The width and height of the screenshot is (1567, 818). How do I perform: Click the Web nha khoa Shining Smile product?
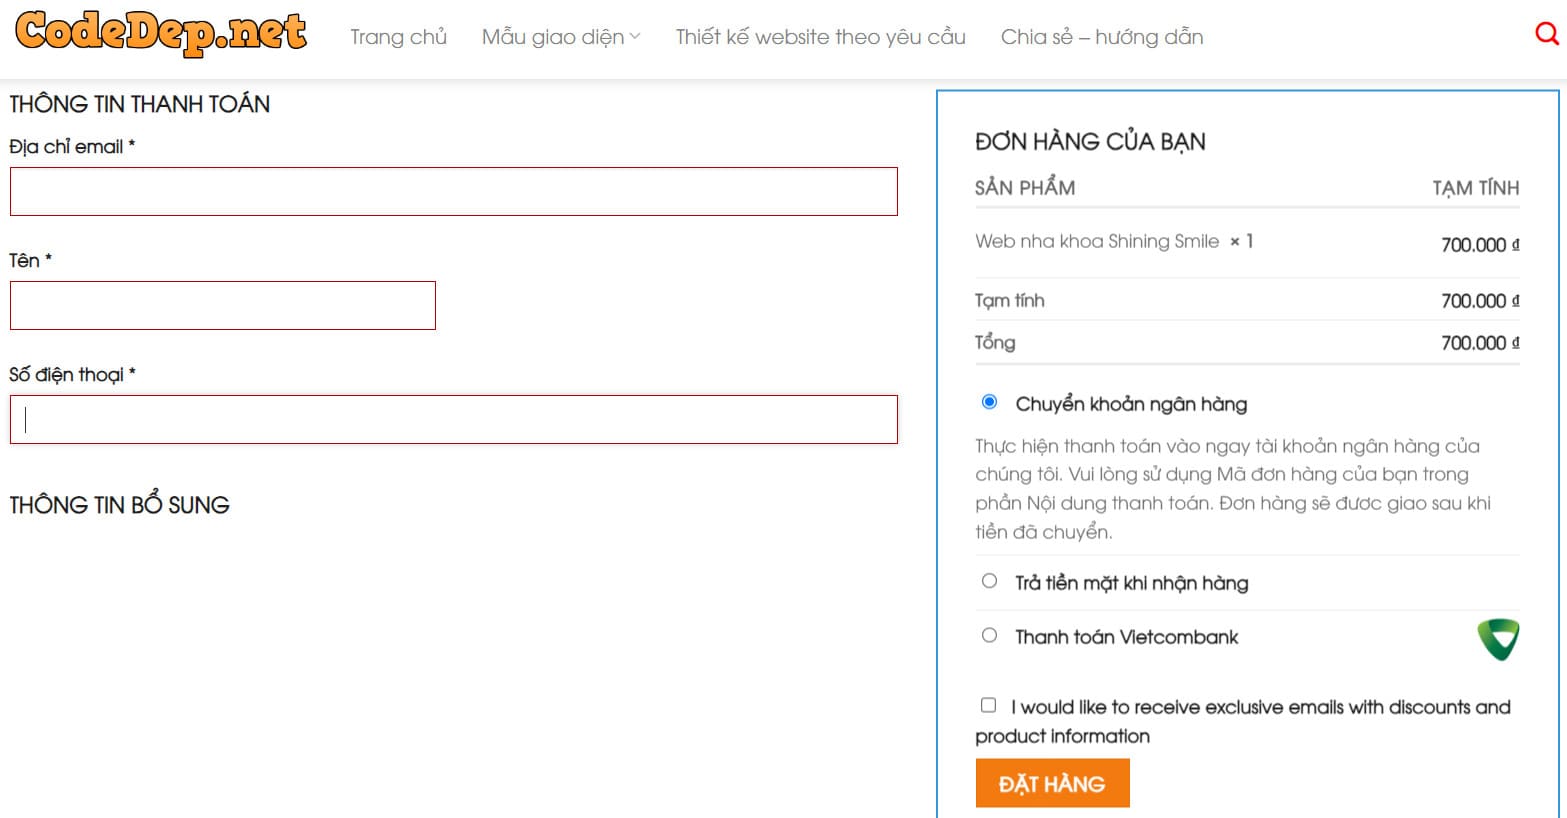point(1096,241)
